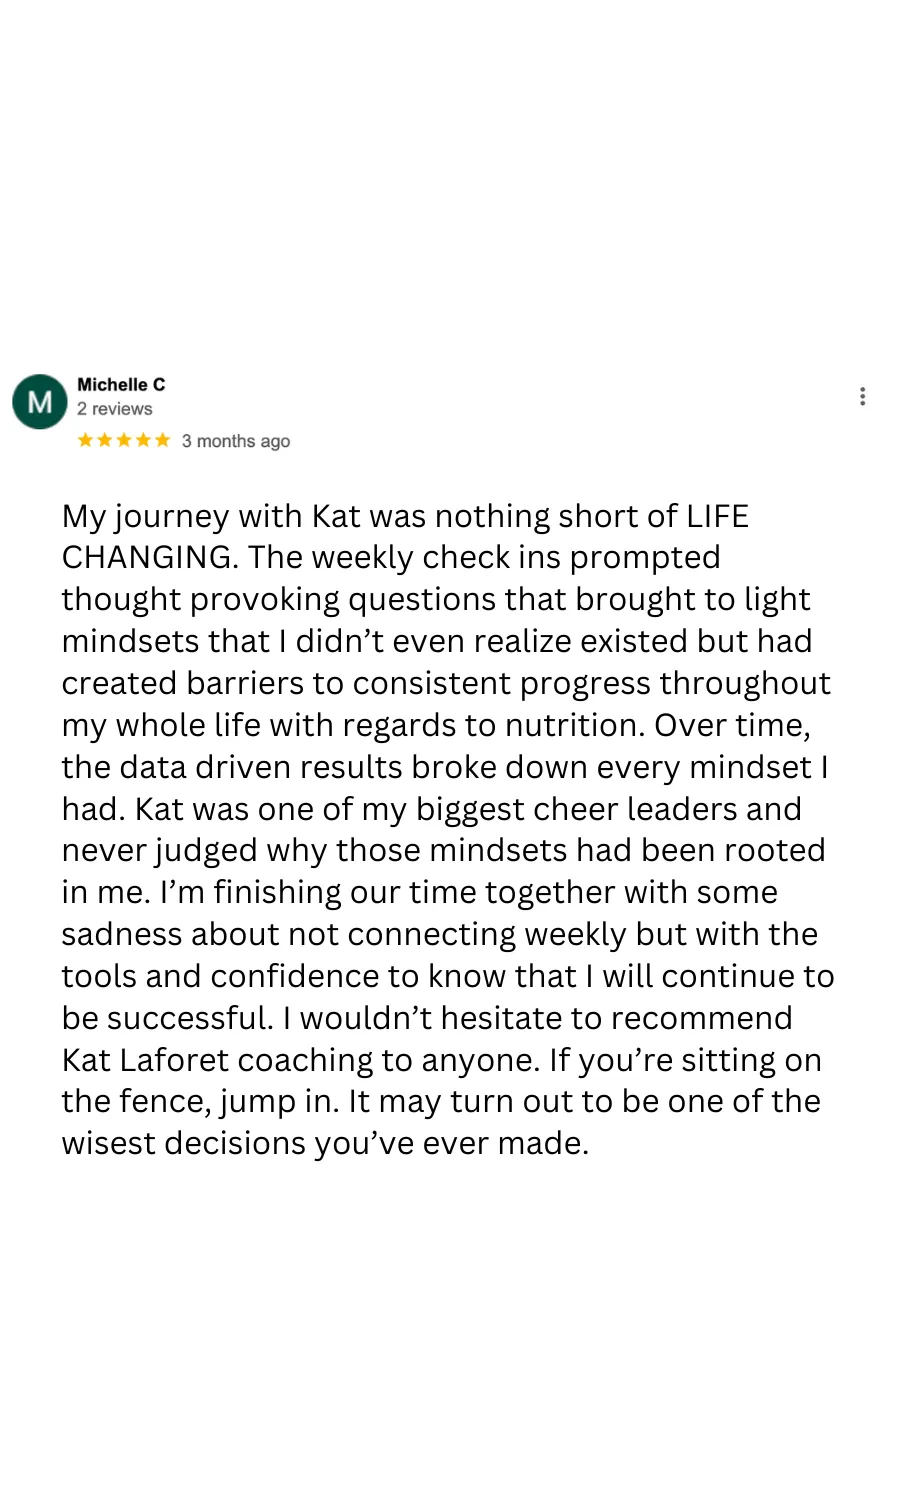Open the three-dot more options menu
The width and height of the screenshot is (900, 1500).
(x=862, y=396)
